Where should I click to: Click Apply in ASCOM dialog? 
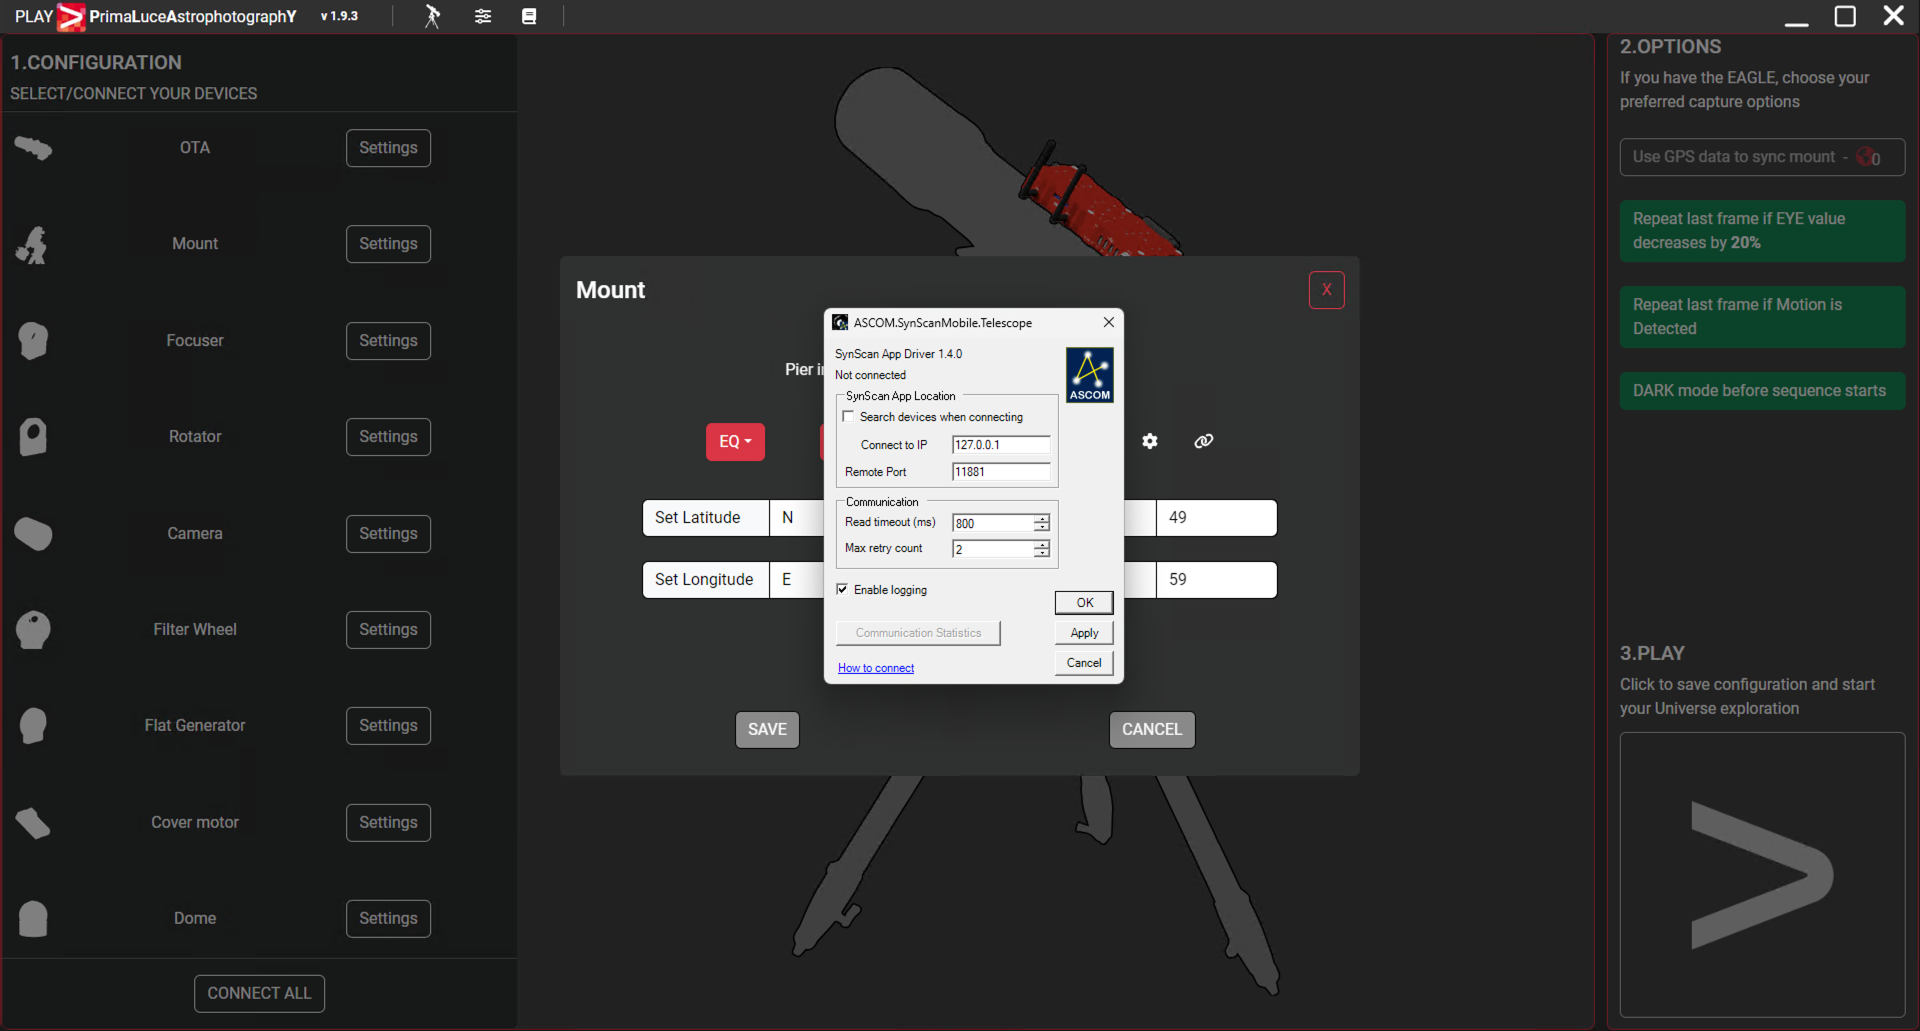[1084, 633]
